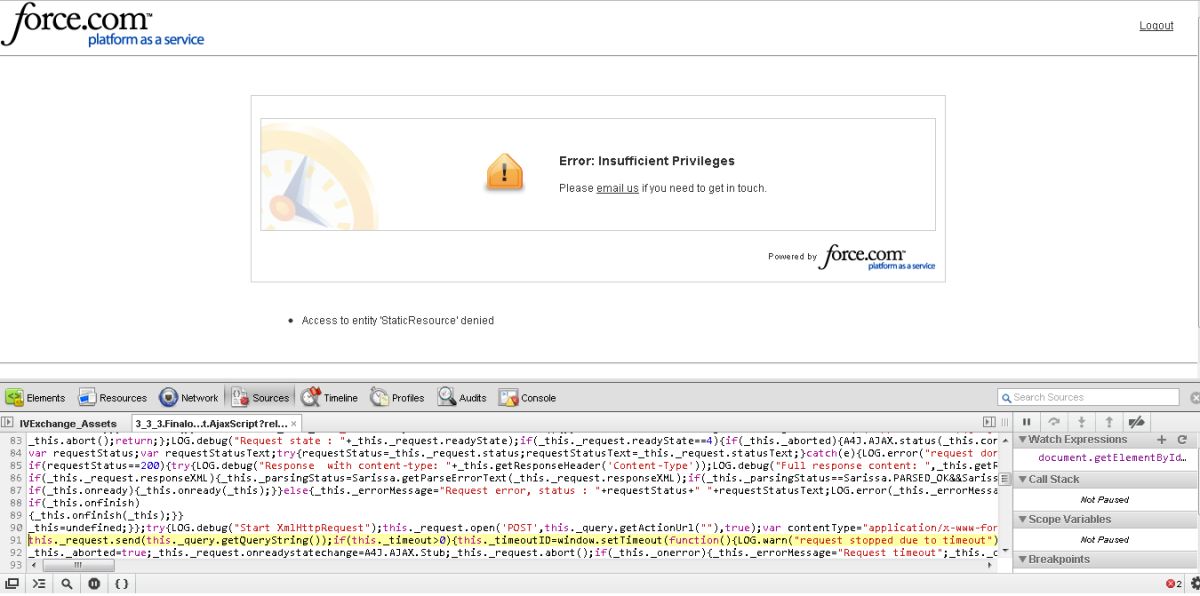Pretty print the source with braces button
Screen dimensions: 1200x596
pyautogui.click(x=121, y=583)
